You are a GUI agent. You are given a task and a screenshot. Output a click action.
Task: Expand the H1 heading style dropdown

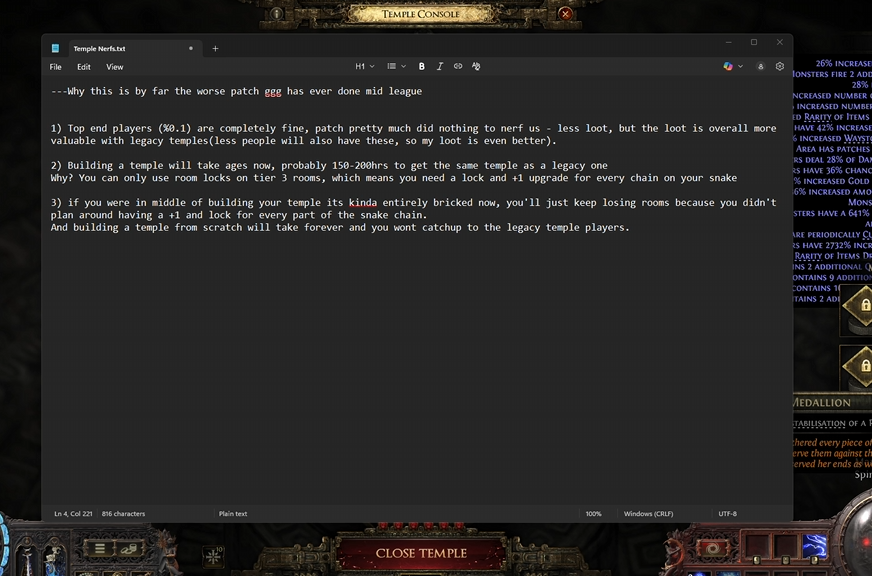click(x=365, y=66)
